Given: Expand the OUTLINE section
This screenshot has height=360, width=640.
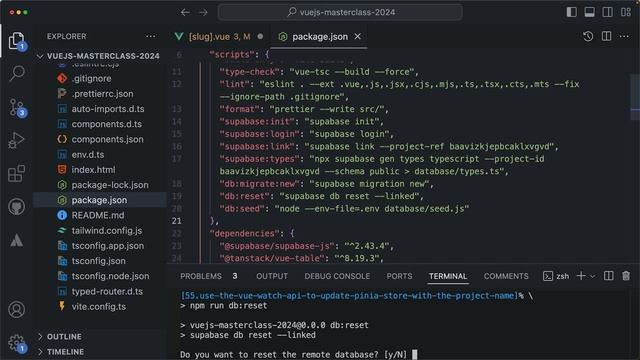Looking at the screenshot, I should (x=100, y=337).
